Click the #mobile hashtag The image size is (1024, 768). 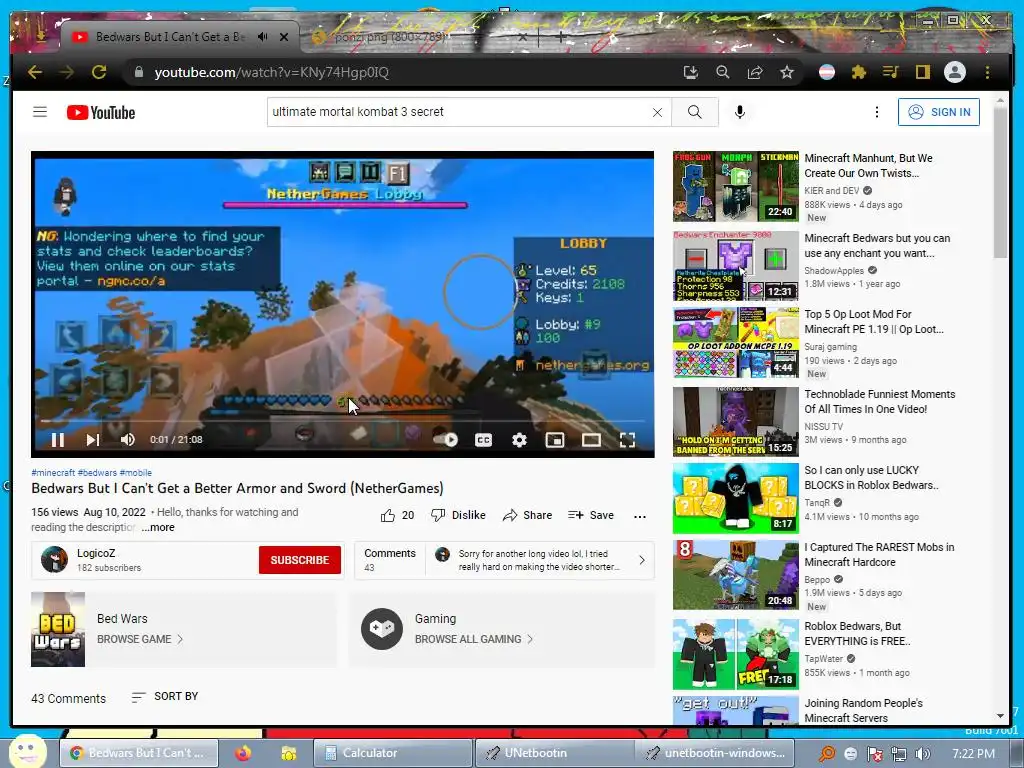point(136,473)
